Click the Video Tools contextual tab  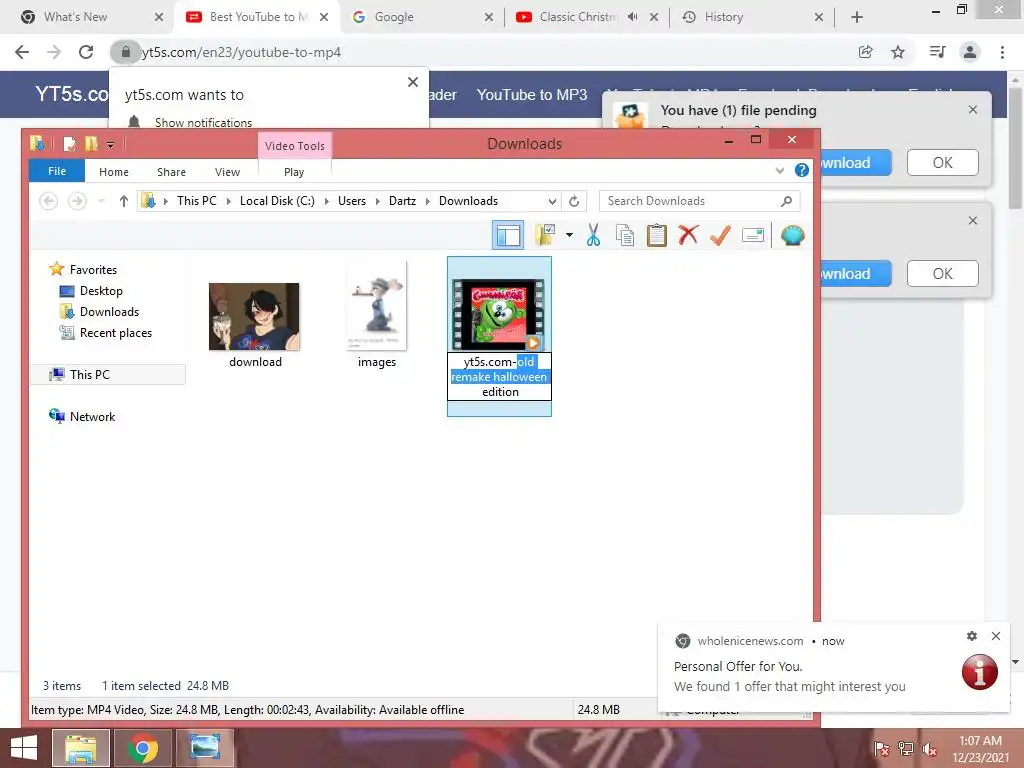pyautogui.click(x=295, y=146)
